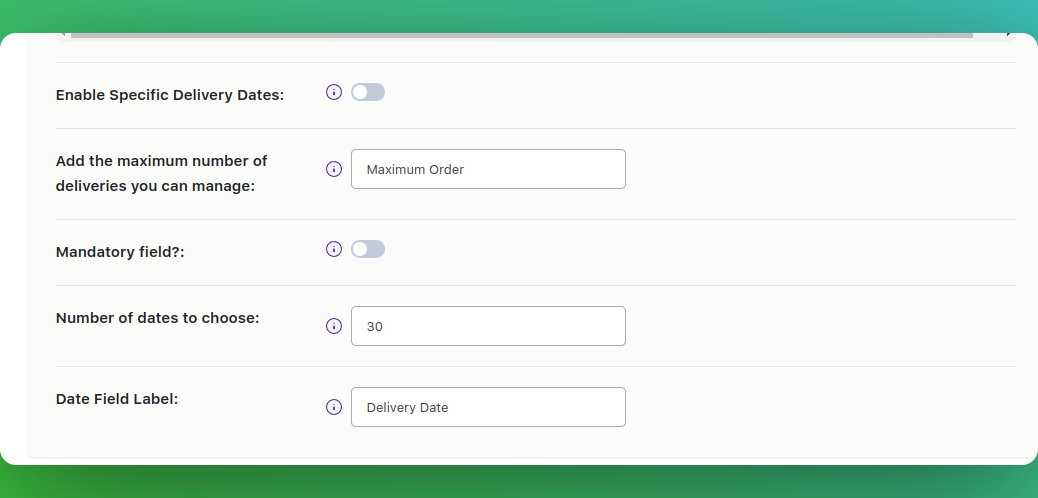Click 'Add the maximum number of deliveries' label

pos(162,174)
